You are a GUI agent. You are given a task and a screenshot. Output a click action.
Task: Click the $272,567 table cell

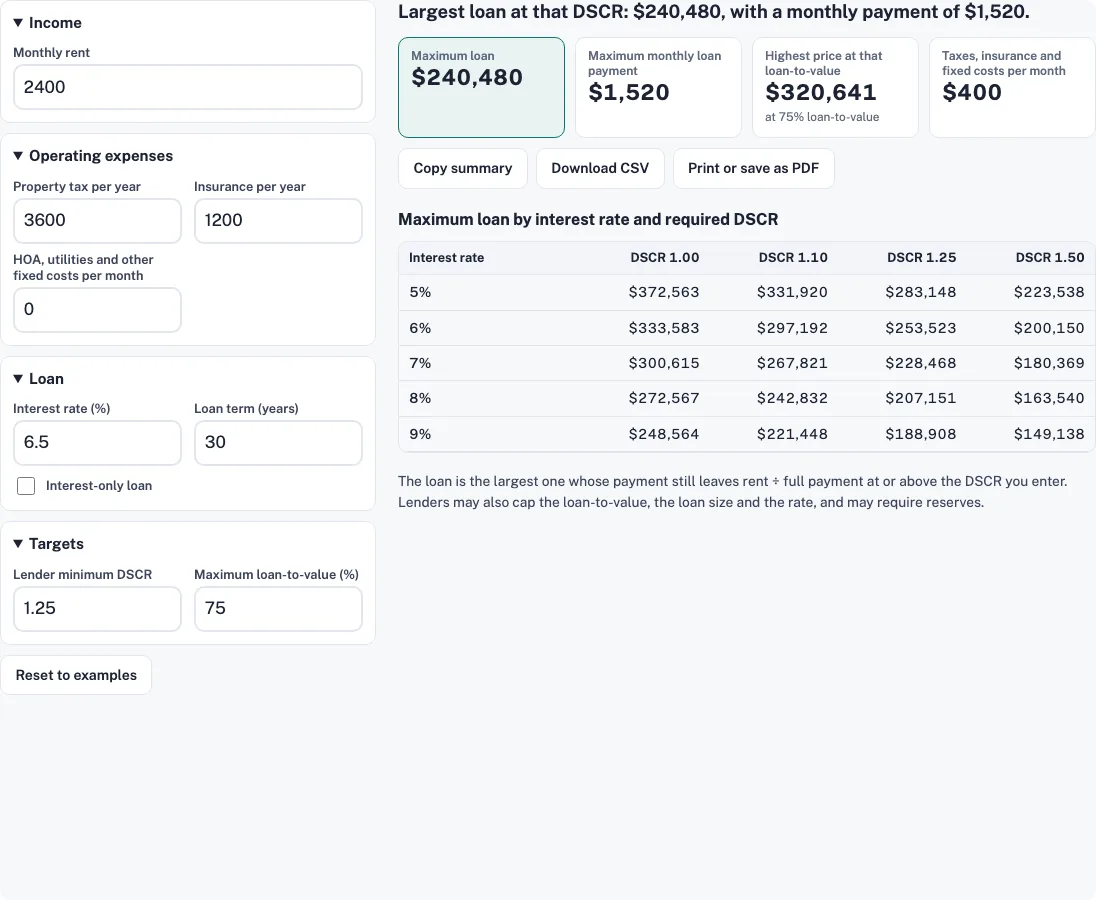[x=664, y=398]
